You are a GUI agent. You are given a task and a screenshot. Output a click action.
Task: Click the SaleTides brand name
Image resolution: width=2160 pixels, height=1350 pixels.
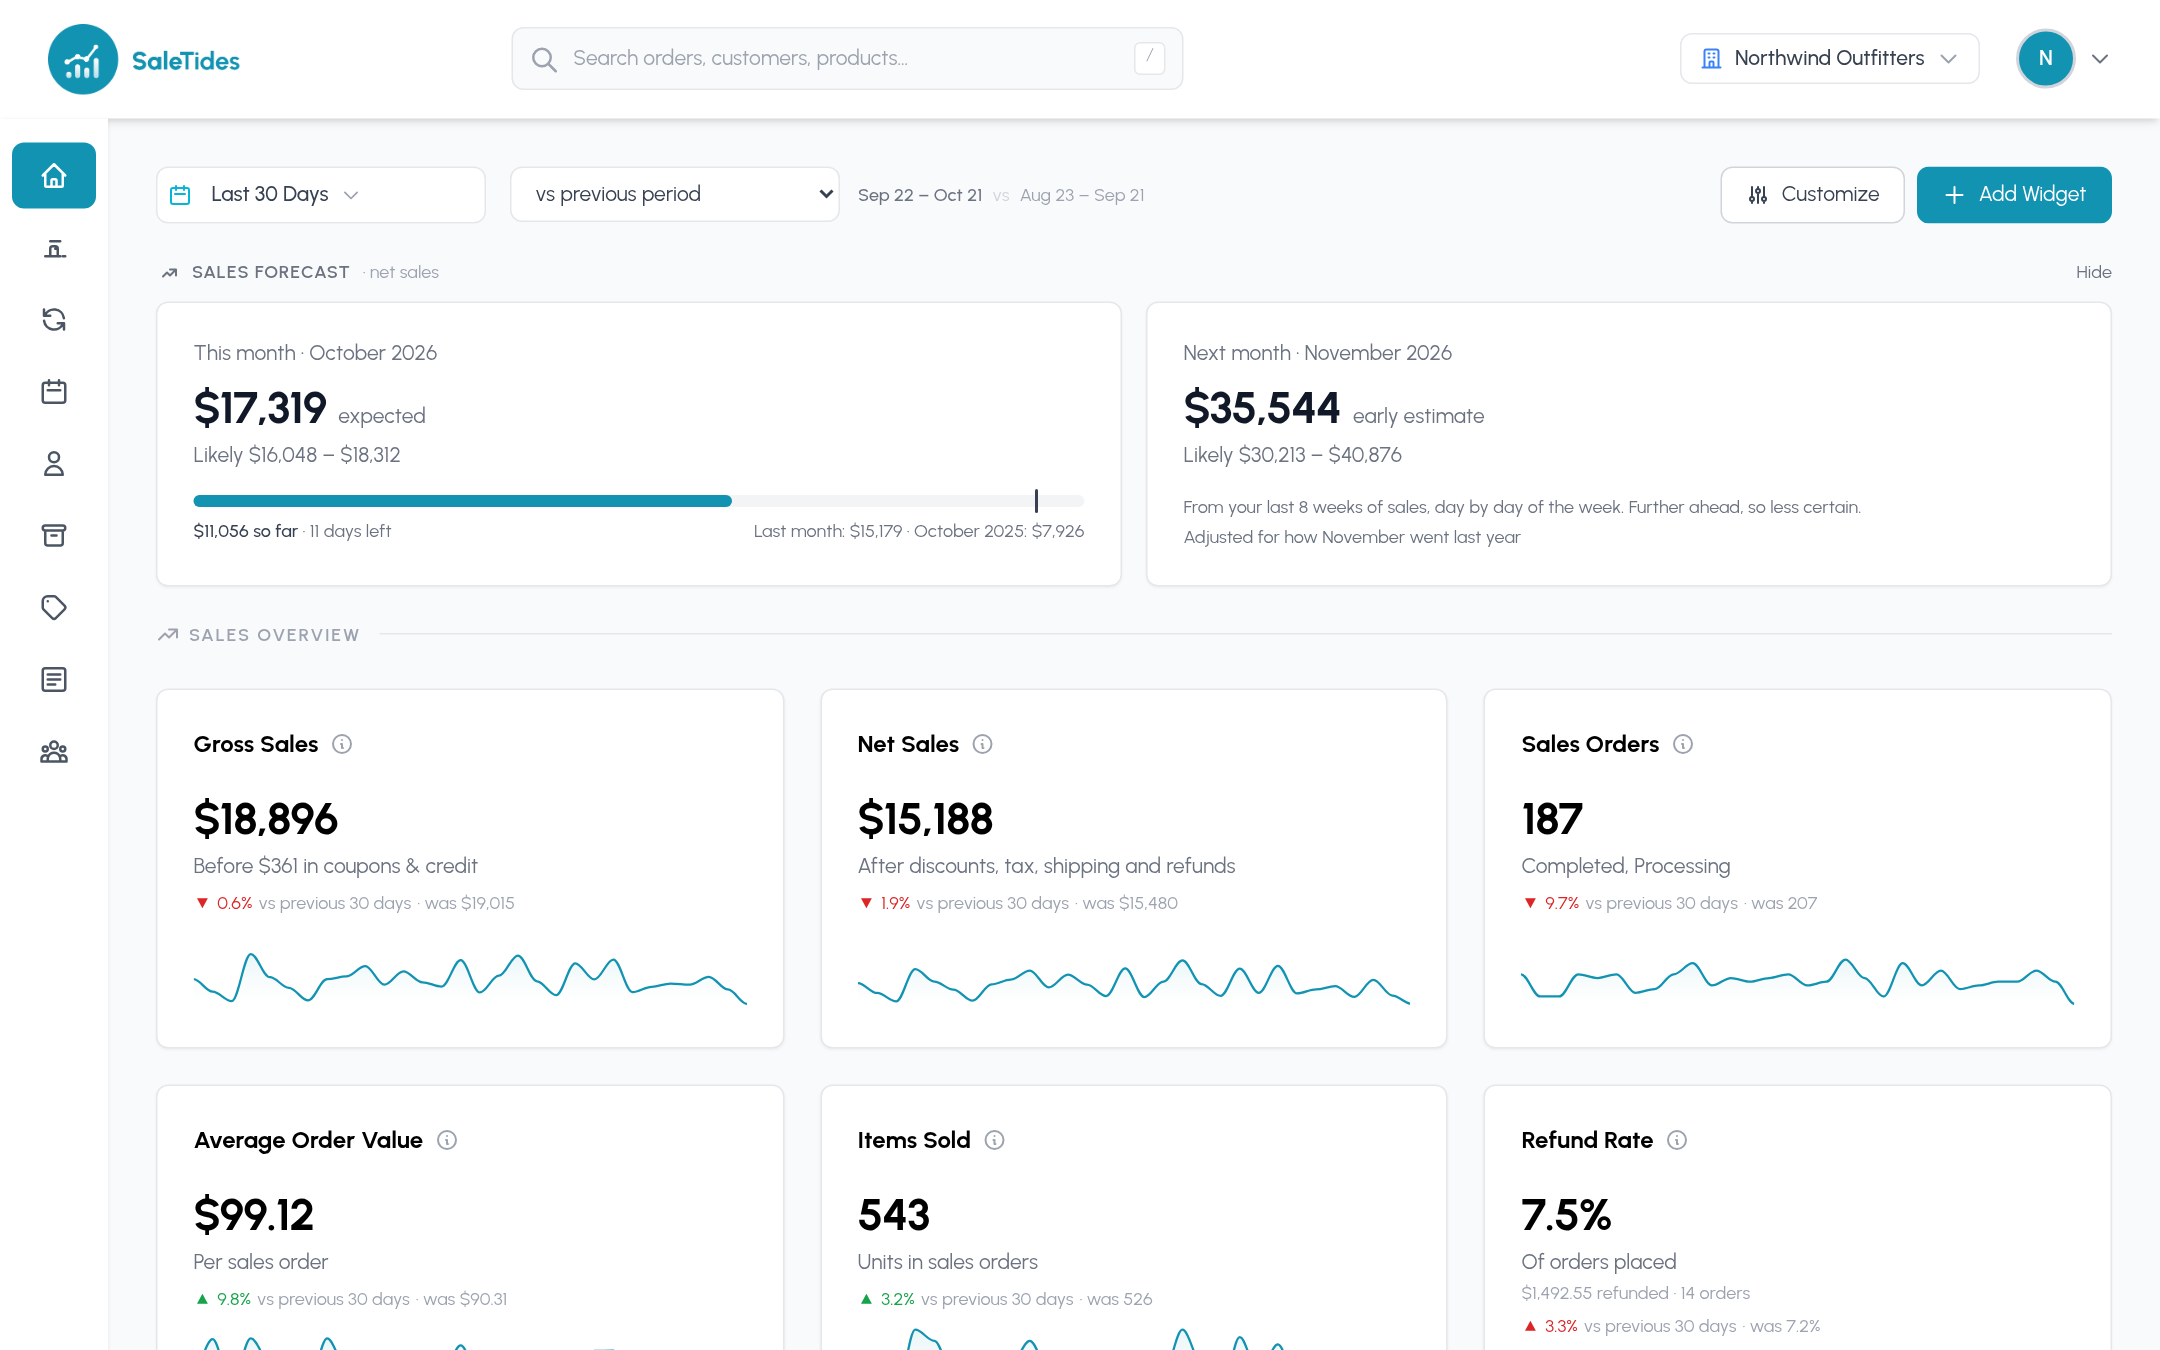point(186,61)
